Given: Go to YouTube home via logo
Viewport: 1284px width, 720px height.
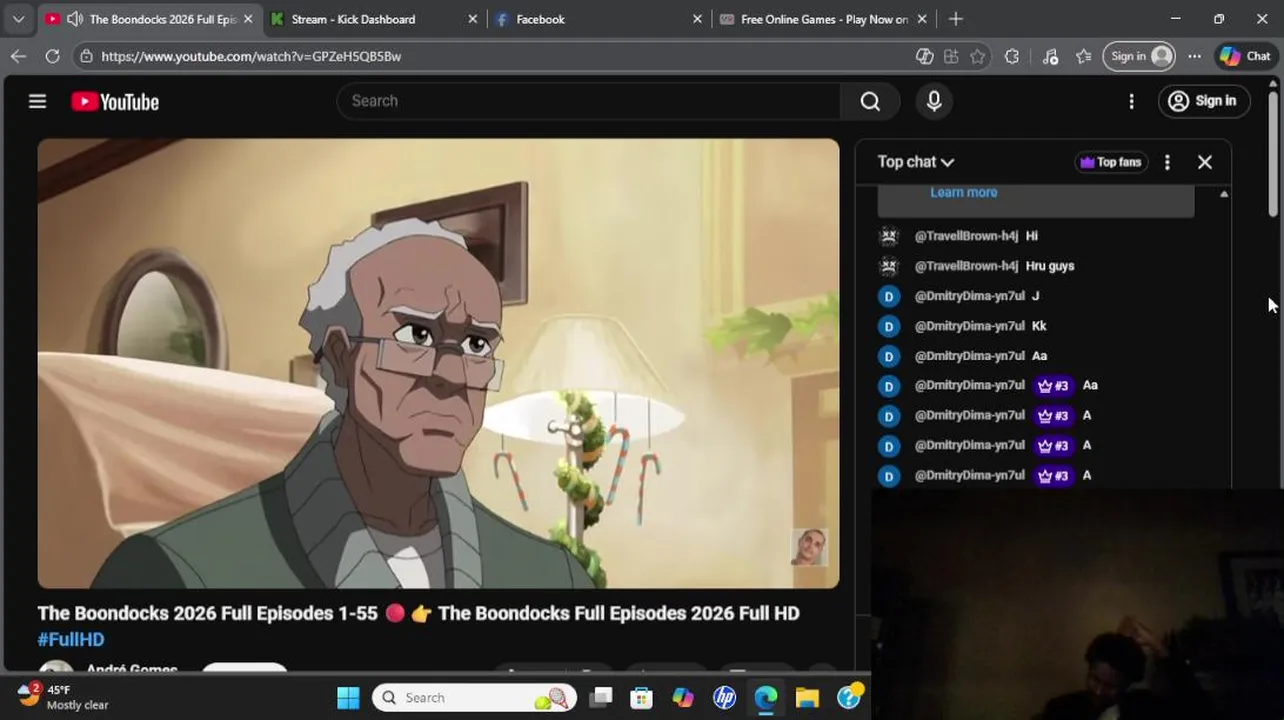Looking at the screenshot, I should (115, 102).
